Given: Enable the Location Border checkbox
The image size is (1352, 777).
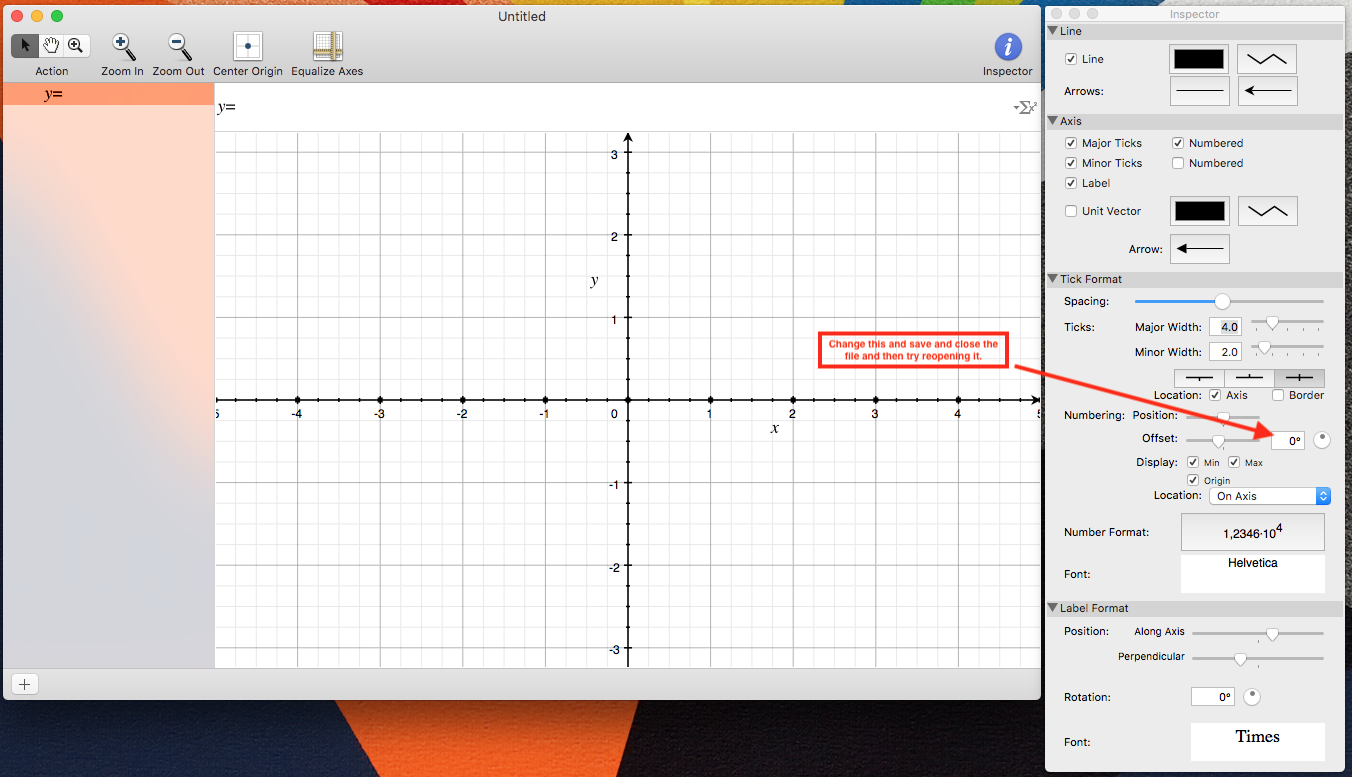Looking at the screenshot, I should pyautogui.click(x=1279, y=395).
